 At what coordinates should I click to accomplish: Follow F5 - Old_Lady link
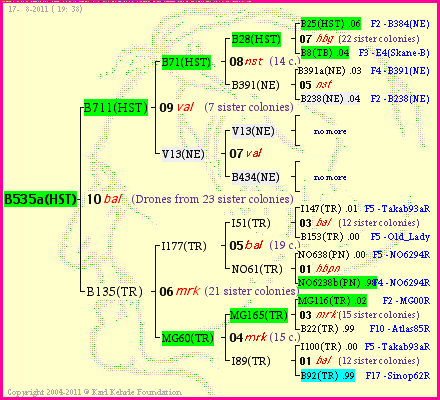pos(400,237)
